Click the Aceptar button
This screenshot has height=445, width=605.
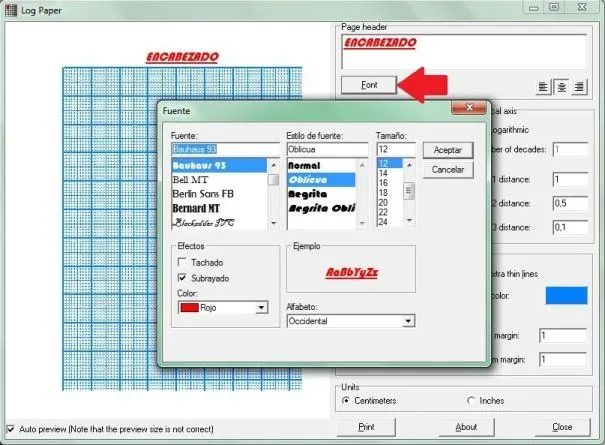446,149
